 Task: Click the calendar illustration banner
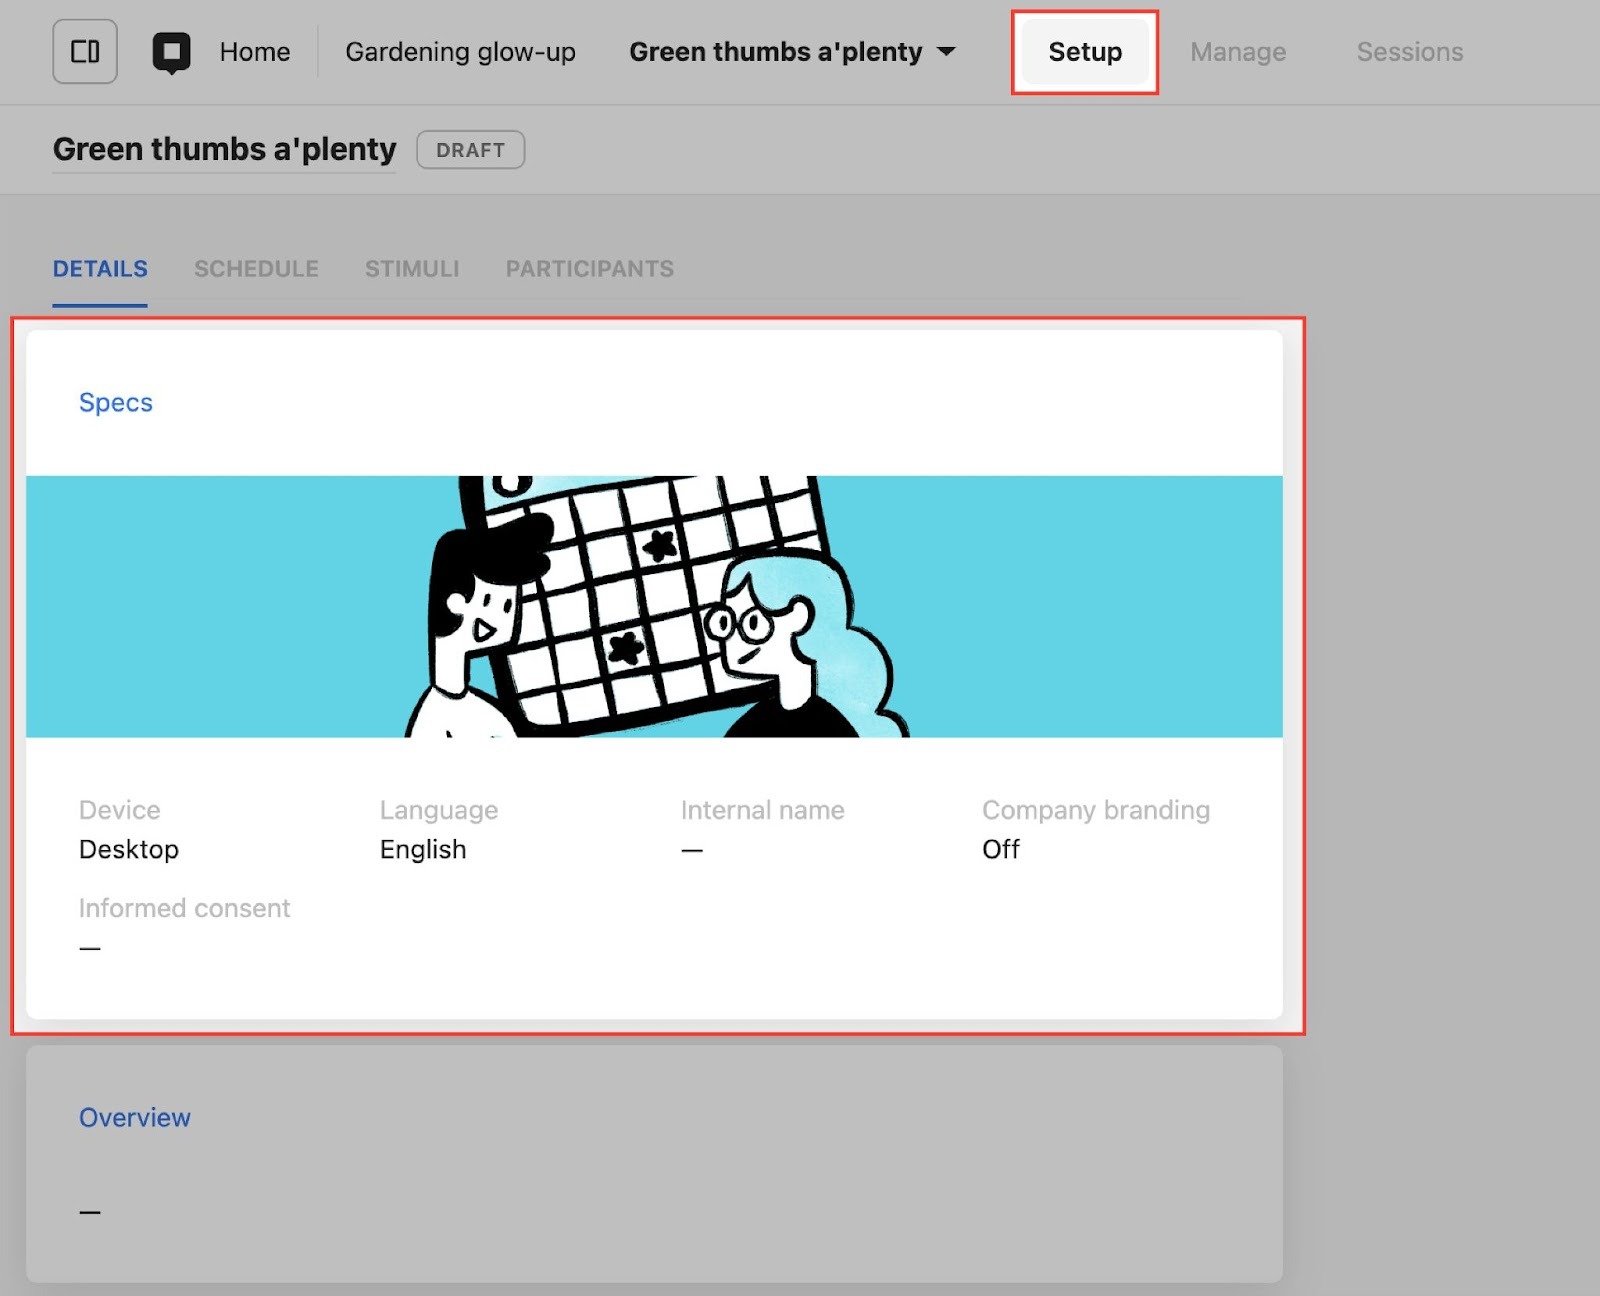[x=654, y=606]
